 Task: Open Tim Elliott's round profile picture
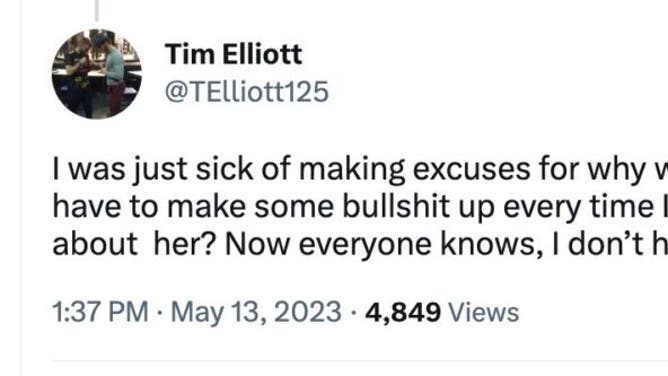[97, 74]
